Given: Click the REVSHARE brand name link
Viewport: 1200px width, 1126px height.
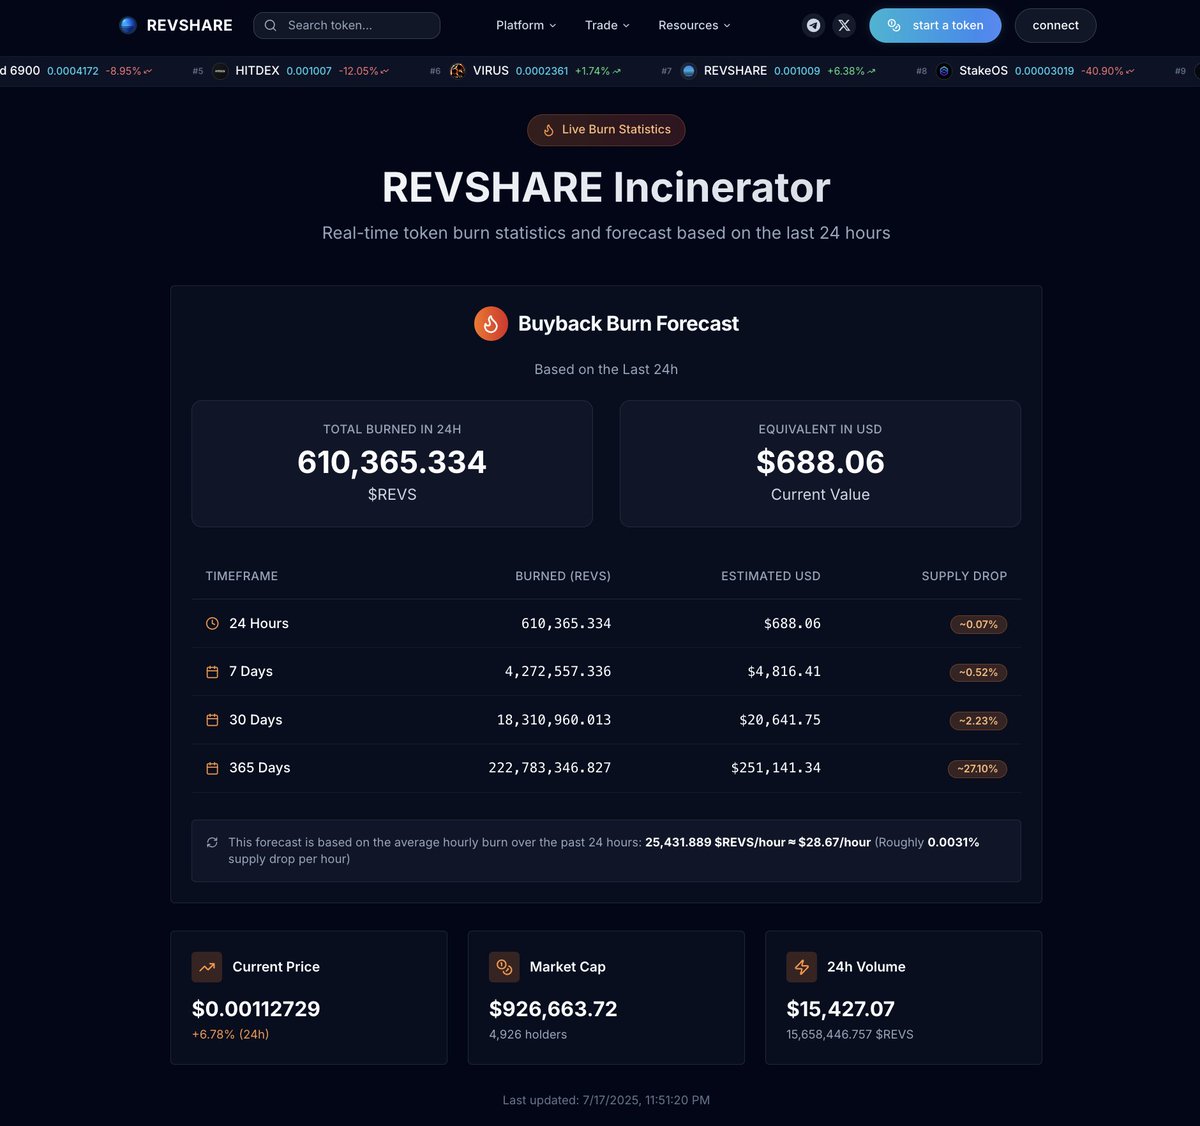Looking at the screenshot, I should 189,25.
